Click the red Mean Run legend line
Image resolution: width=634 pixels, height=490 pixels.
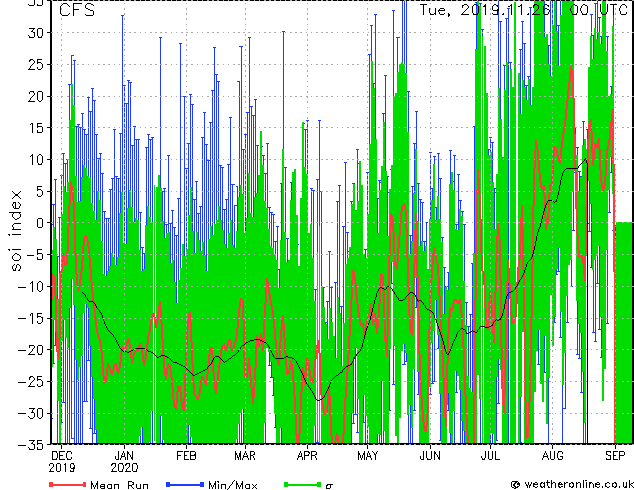[68, 484]
